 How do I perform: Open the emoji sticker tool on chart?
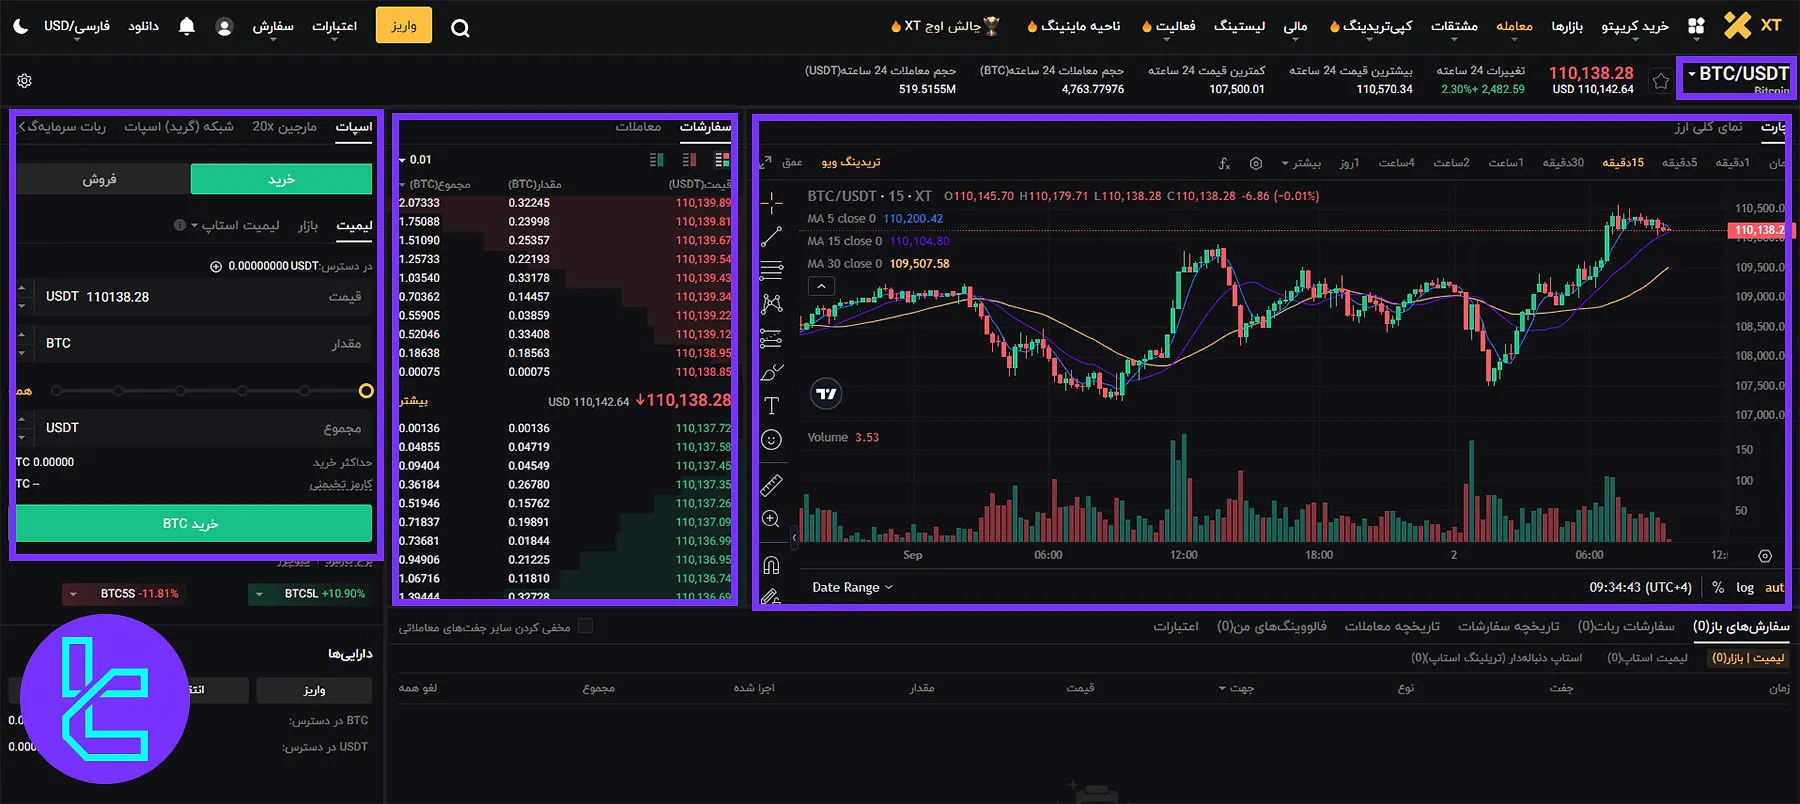click(771, 439)
